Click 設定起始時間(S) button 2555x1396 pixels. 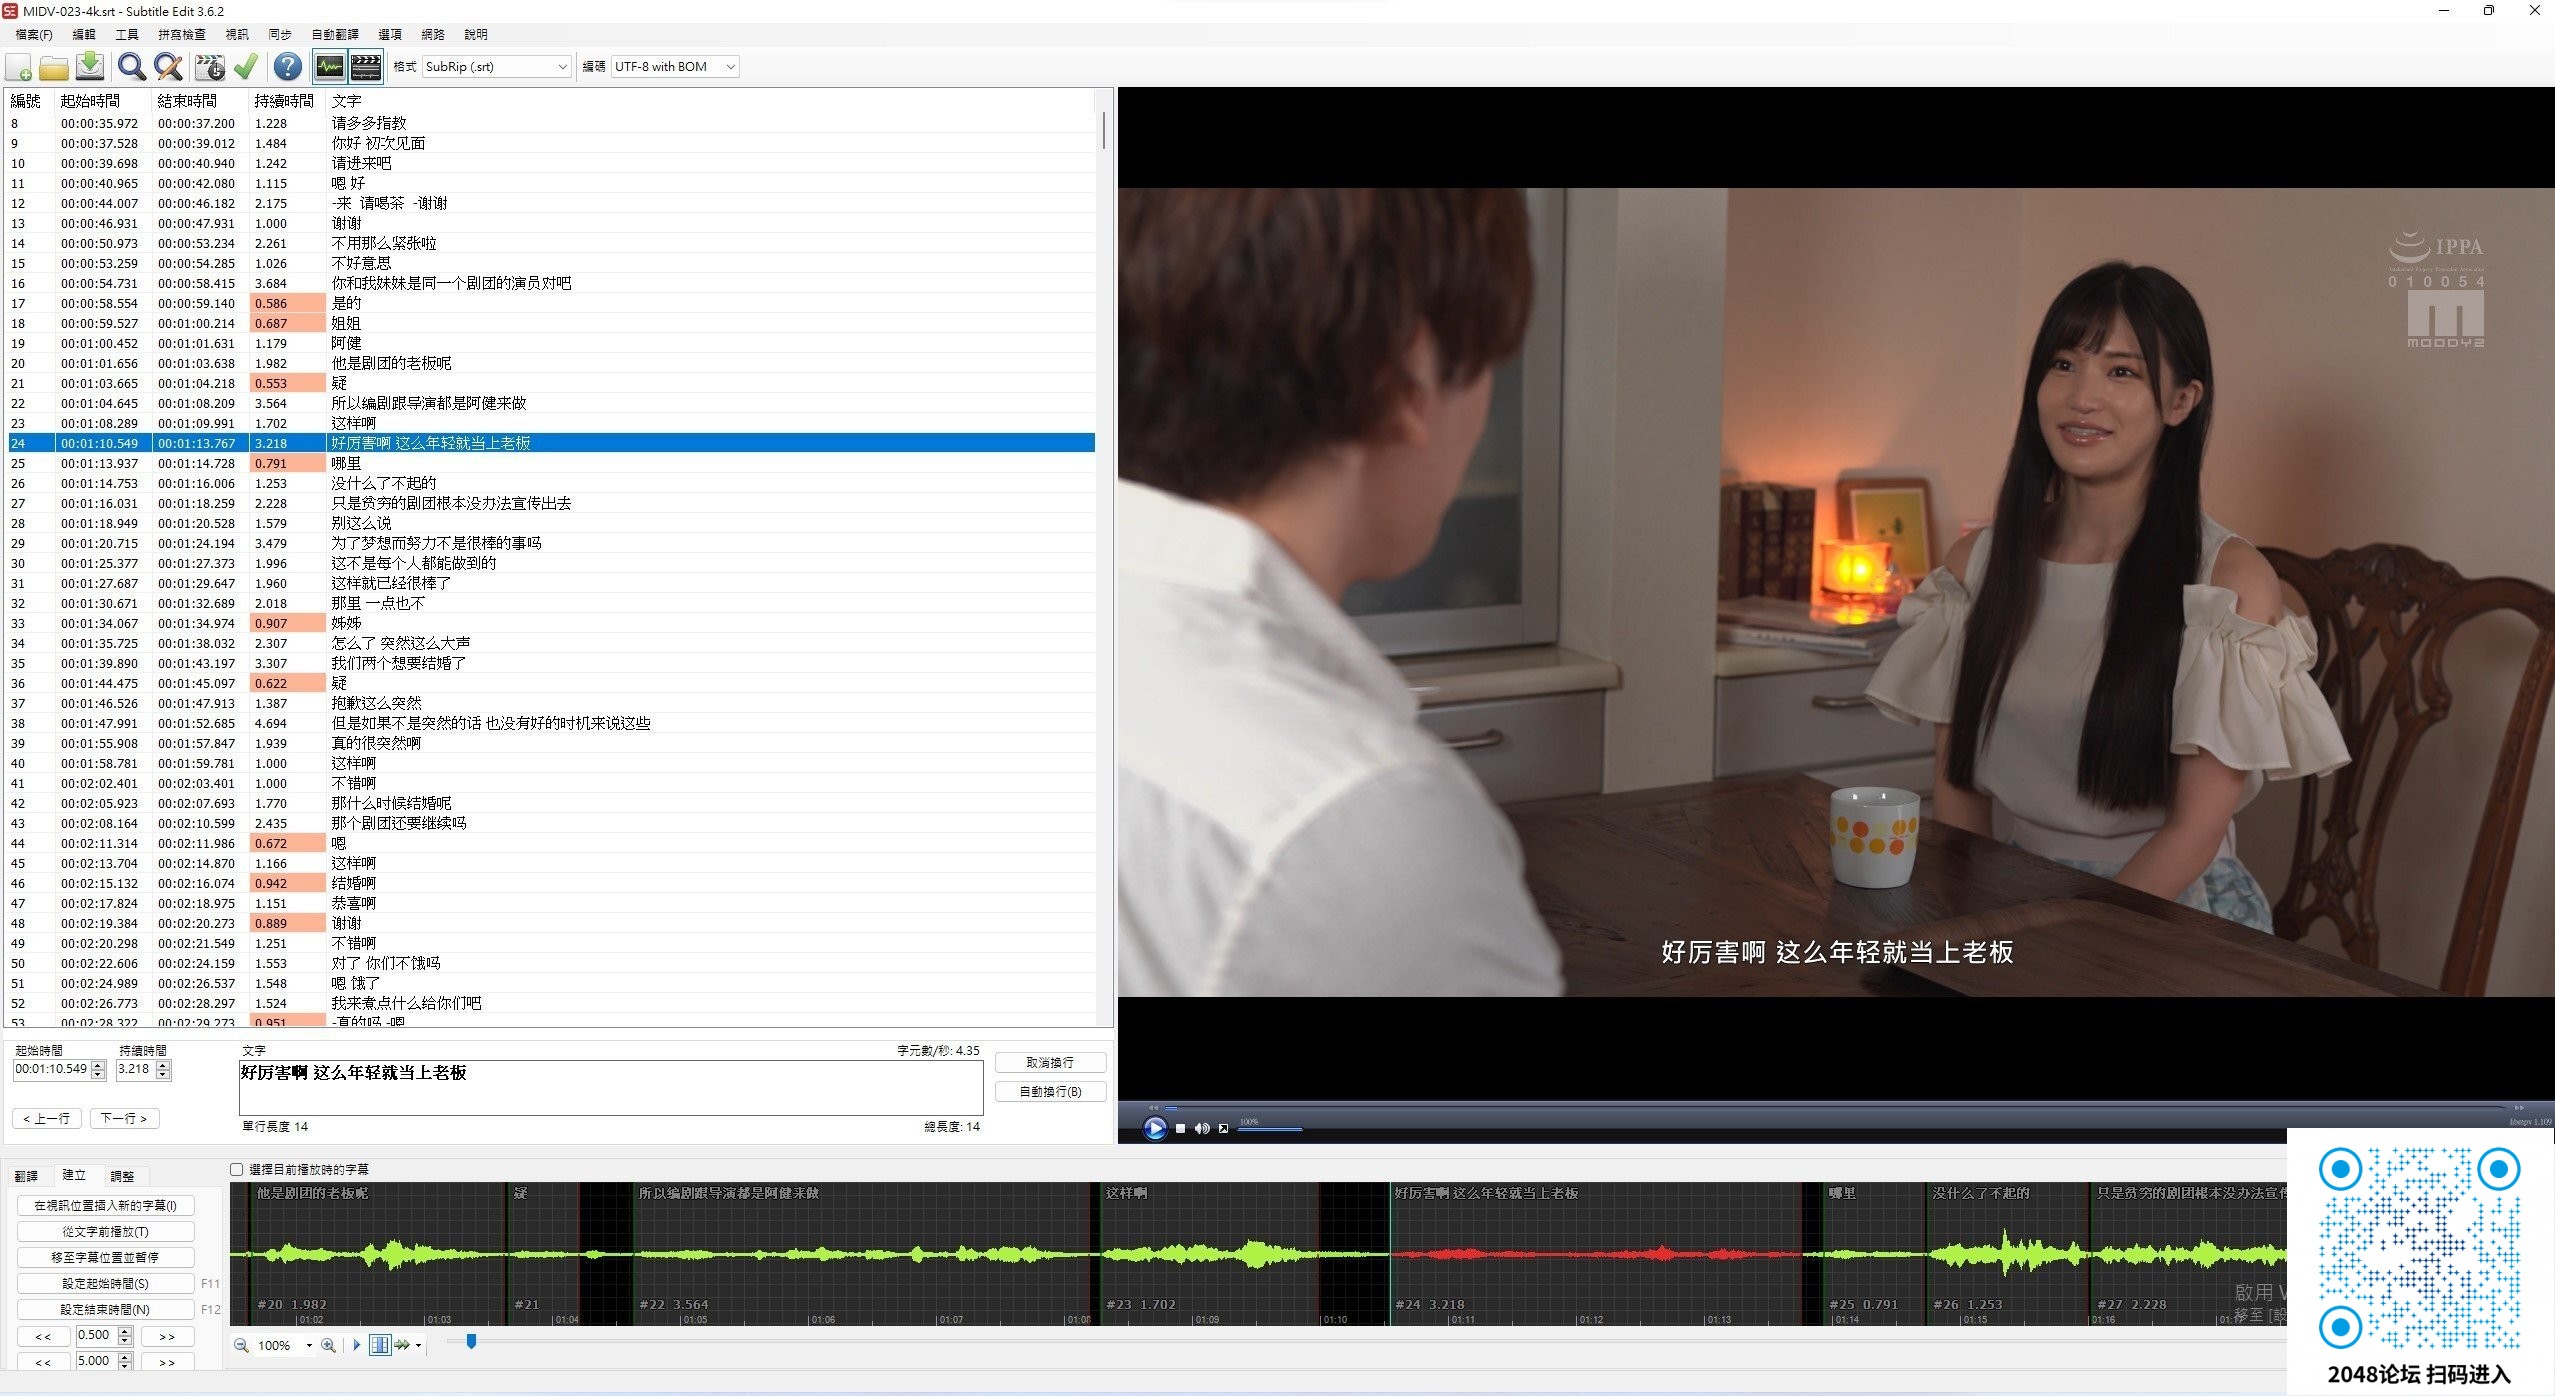pos(106,1284)
